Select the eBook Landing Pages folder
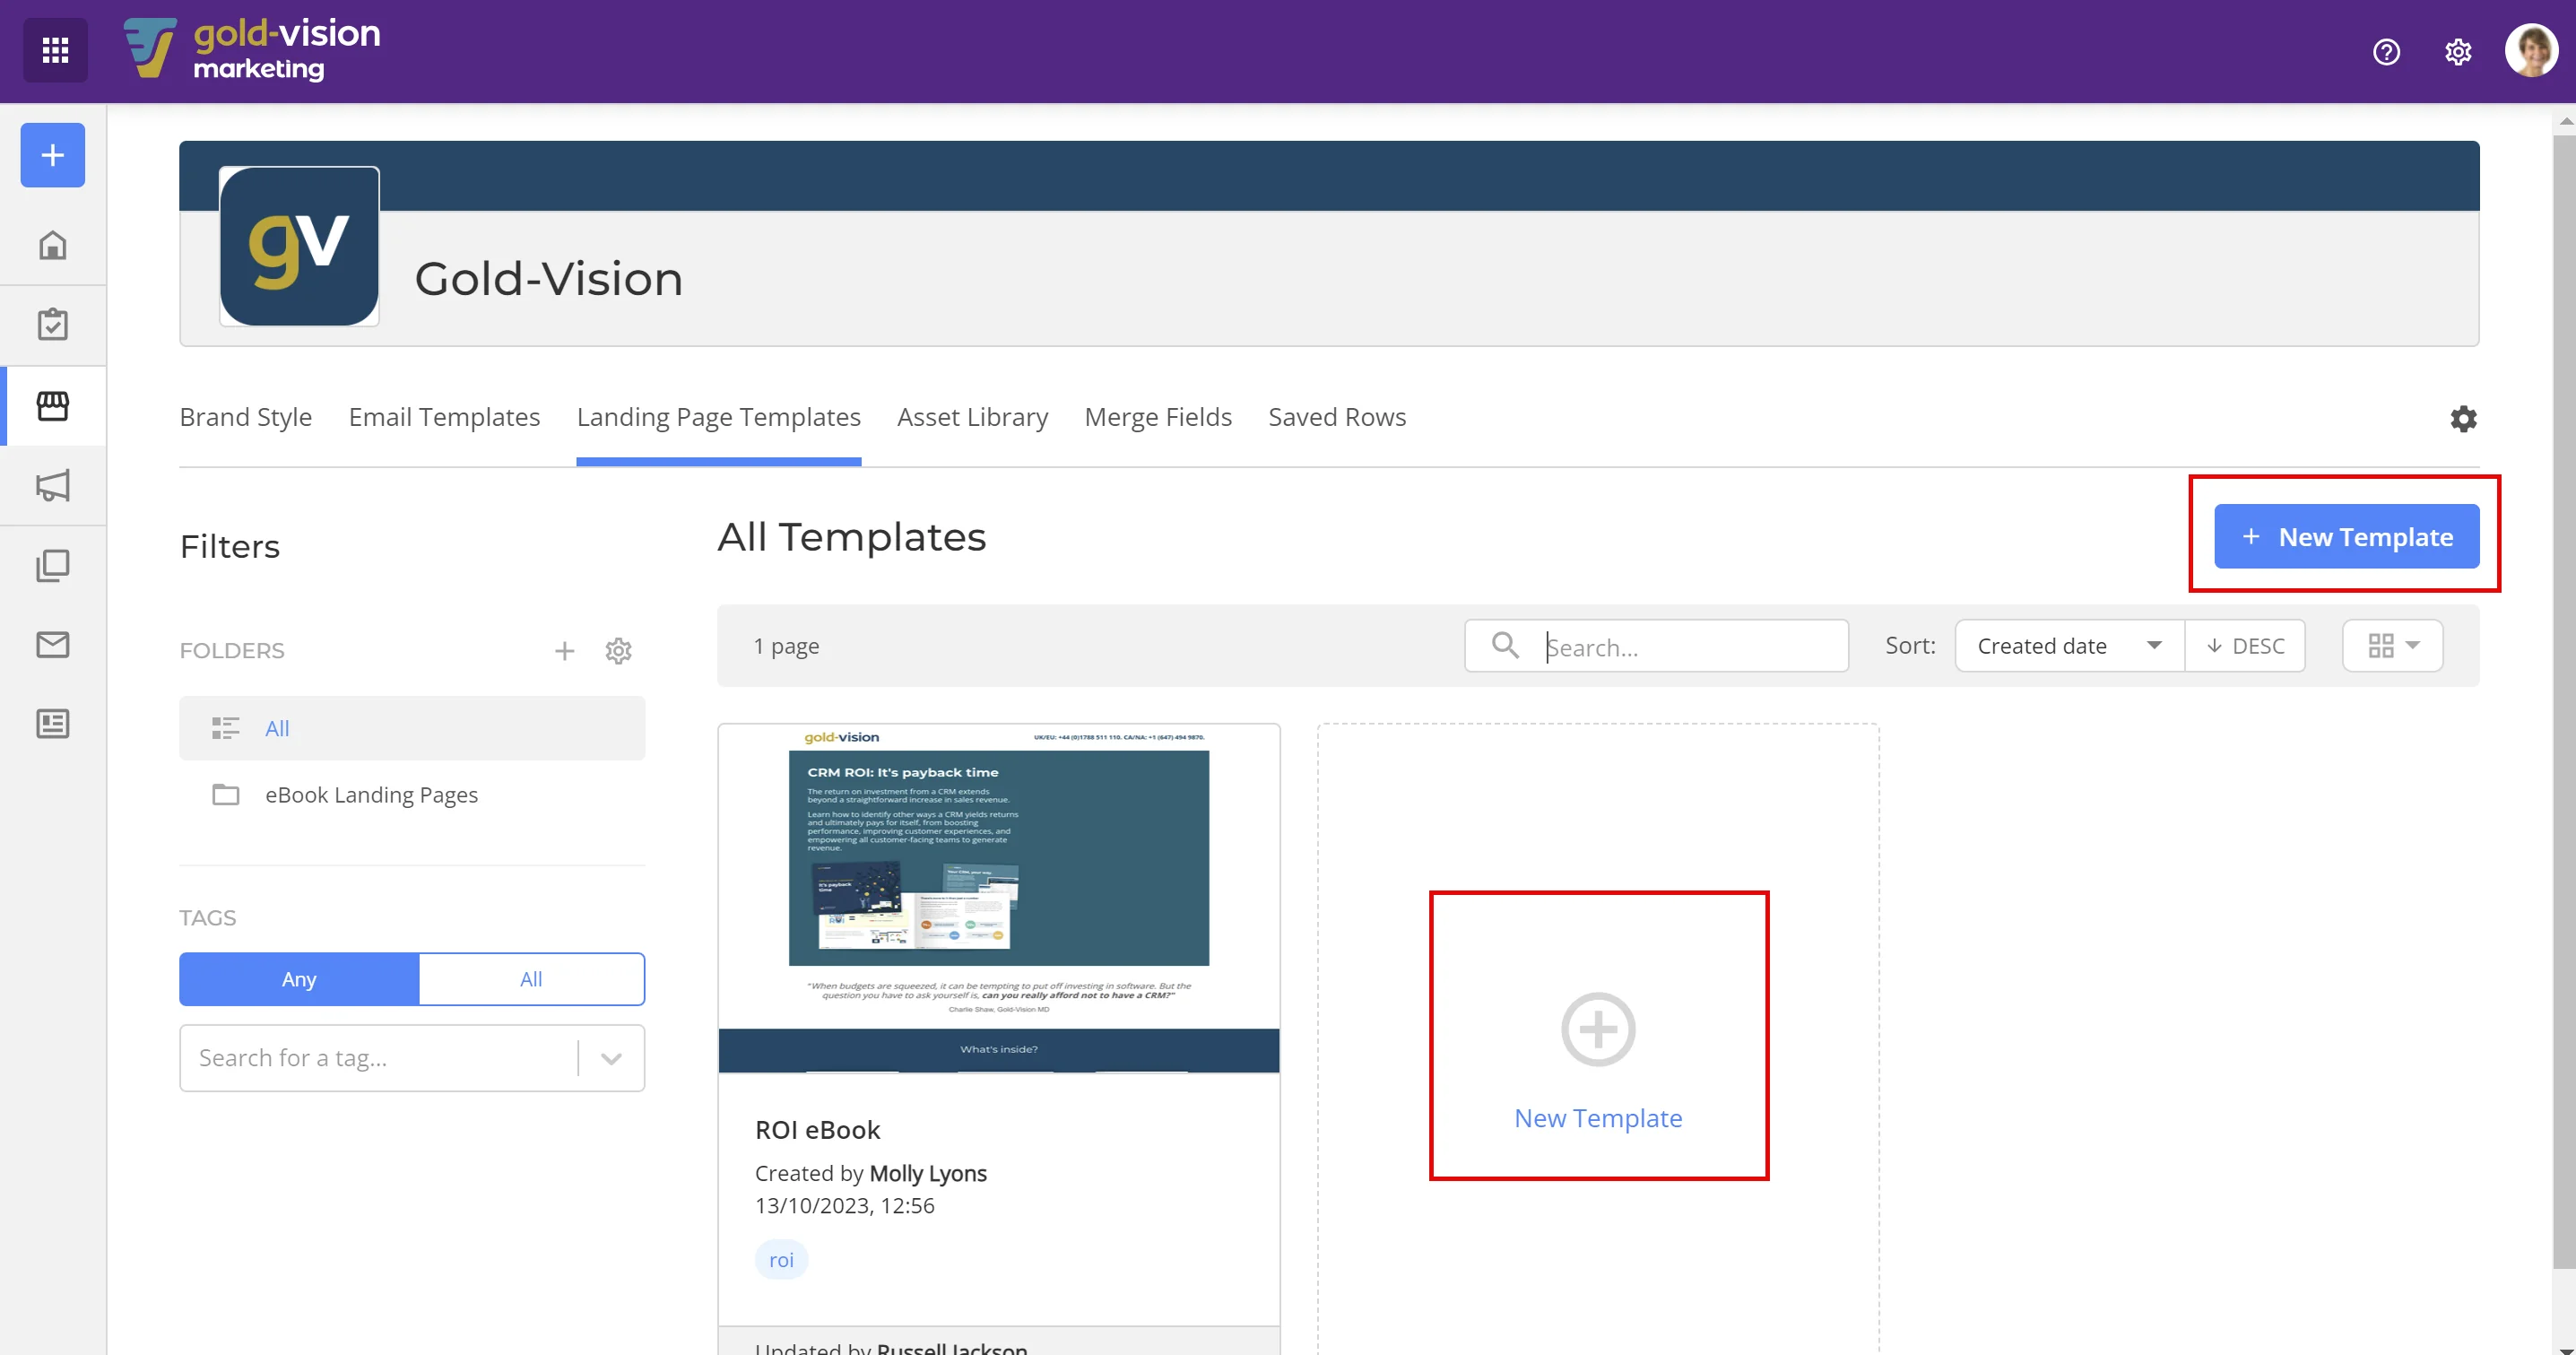 pos(412,795)
